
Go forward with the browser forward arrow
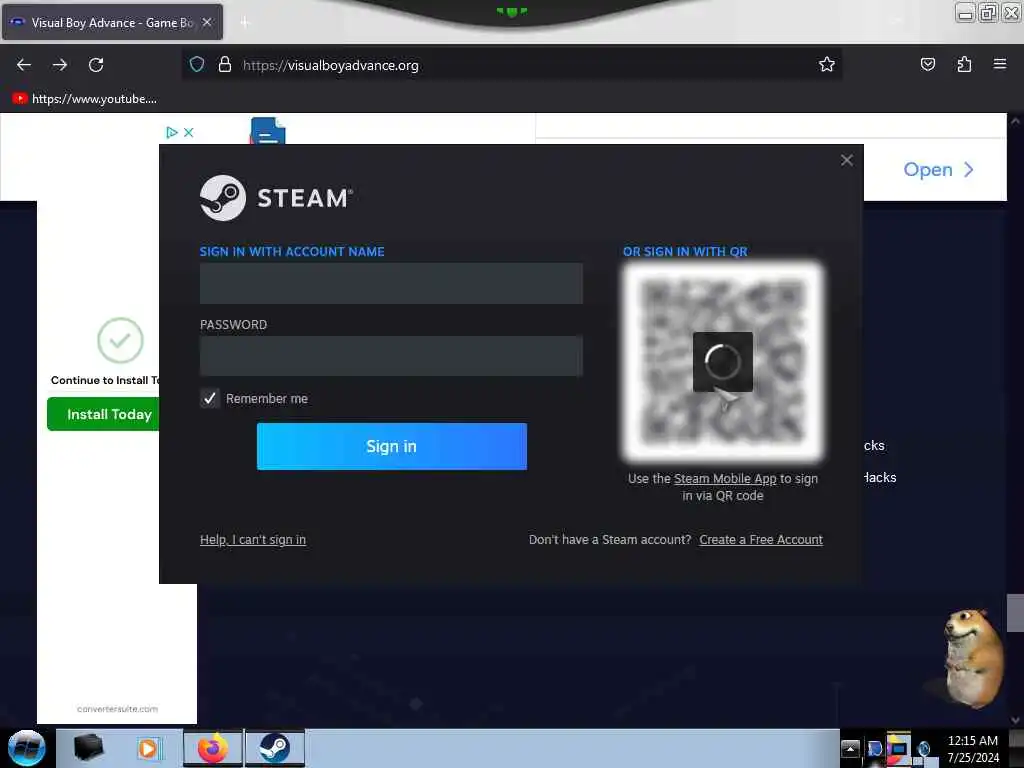(60, 65)
